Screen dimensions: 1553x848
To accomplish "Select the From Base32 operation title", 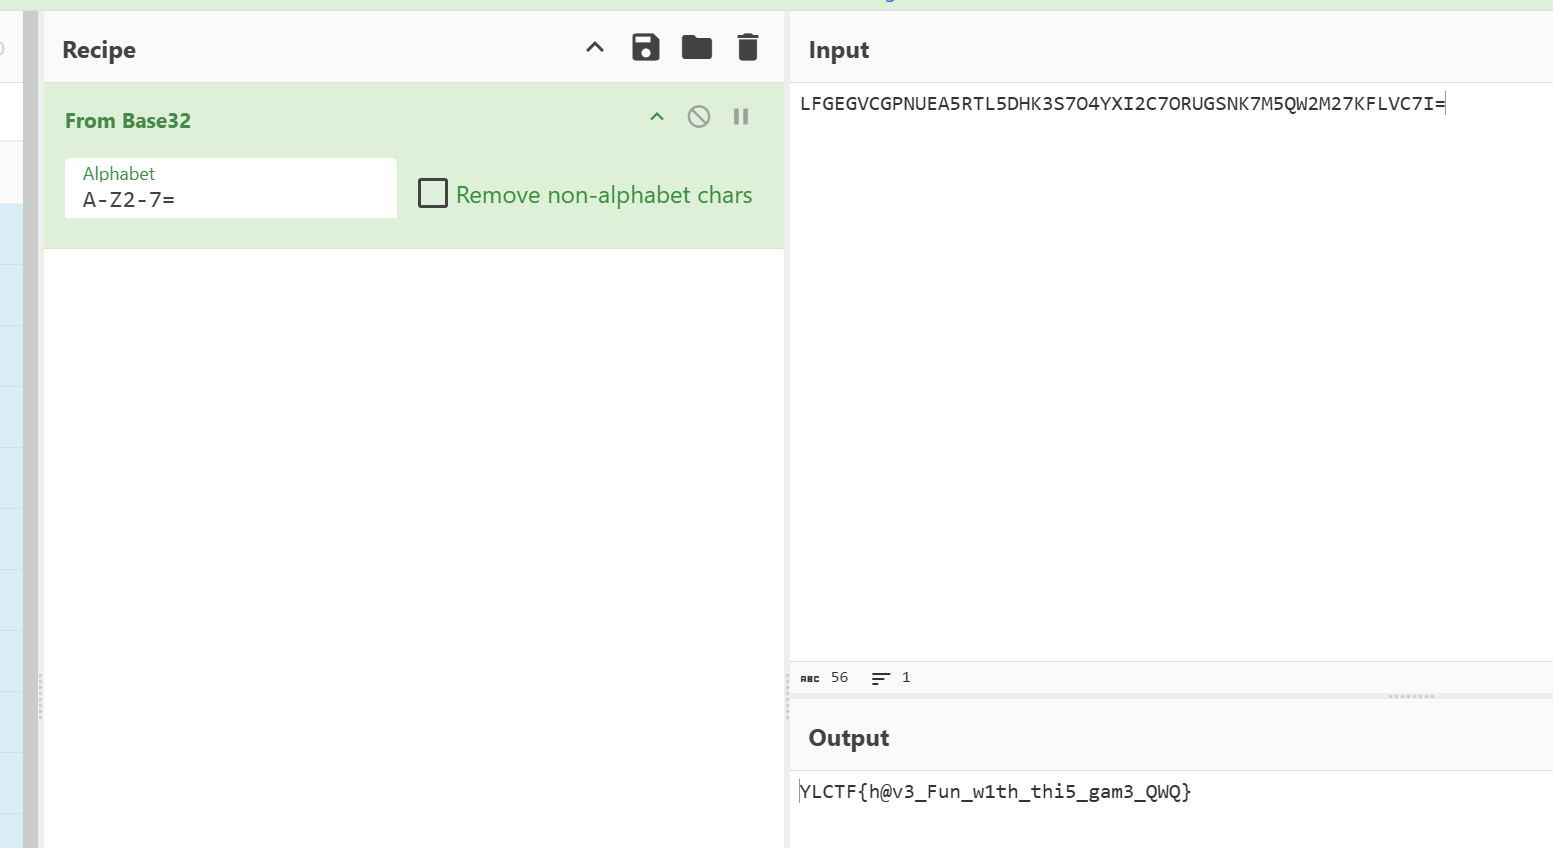I will [x=128, y=121].
